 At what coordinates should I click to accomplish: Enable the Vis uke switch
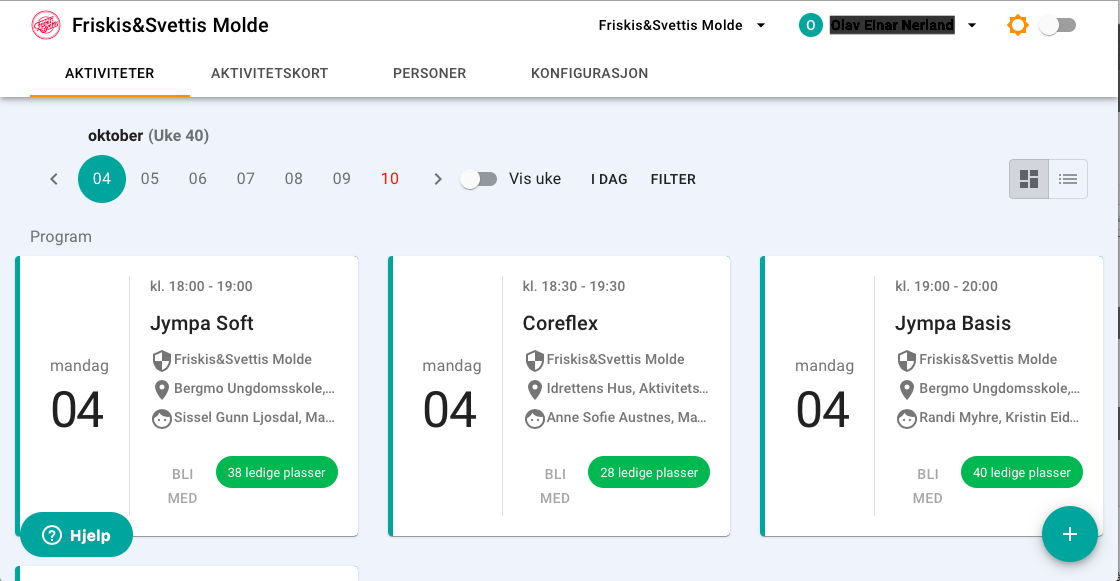point(479,179)
